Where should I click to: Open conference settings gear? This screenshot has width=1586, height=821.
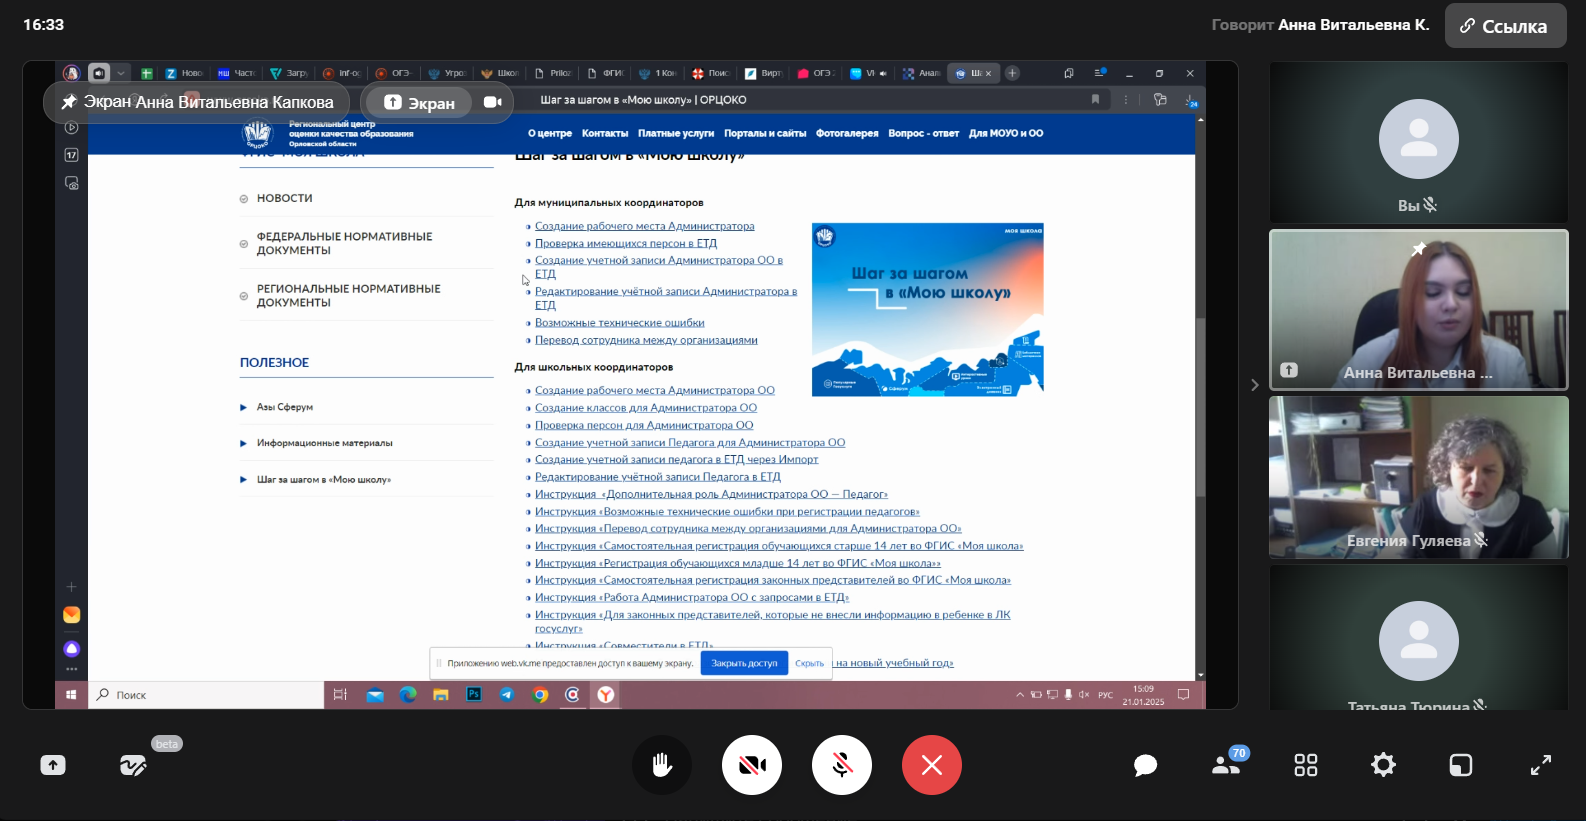pos(1383,765)
